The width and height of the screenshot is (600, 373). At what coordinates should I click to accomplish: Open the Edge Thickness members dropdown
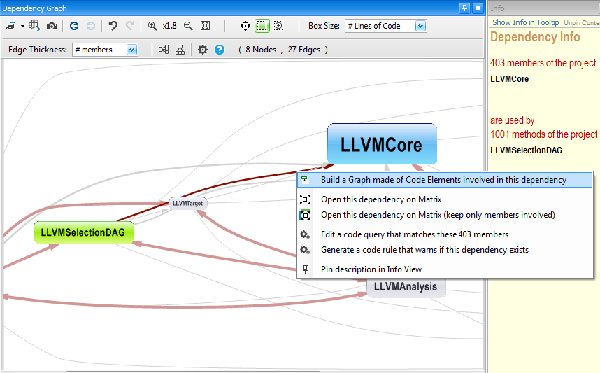pyautogui.click(x=105, y=50)
